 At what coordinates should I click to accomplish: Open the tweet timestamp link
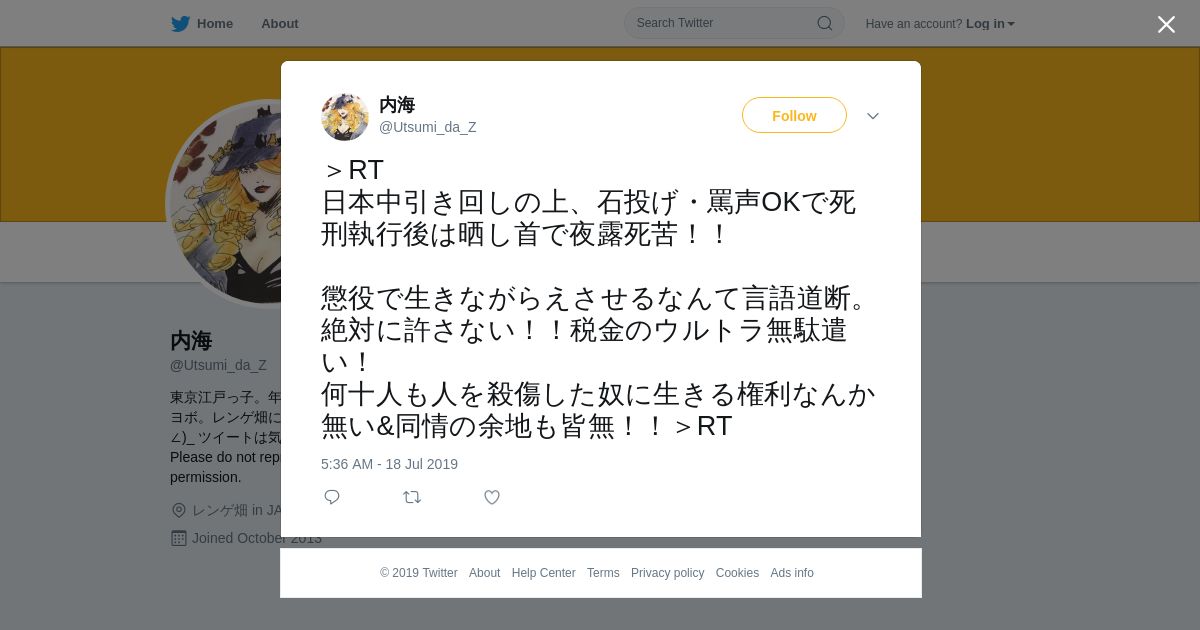click(389, 464)
